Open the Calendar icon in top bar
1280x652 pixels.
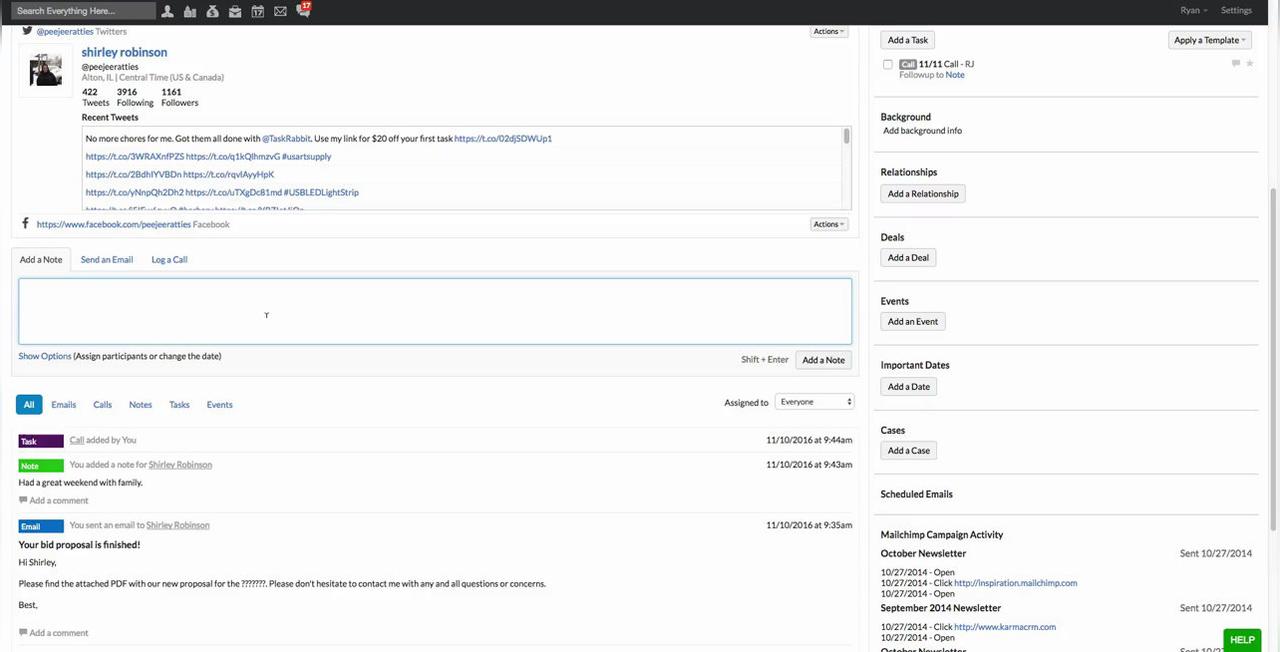pyautogui.click(x=257, y=11)
